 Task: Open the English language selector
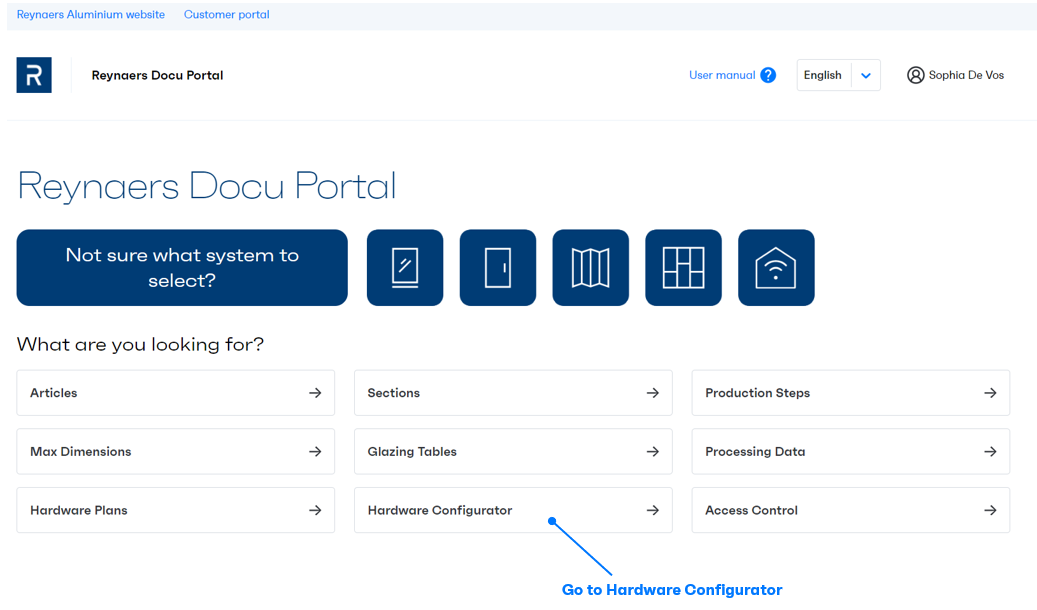[838, 75]
